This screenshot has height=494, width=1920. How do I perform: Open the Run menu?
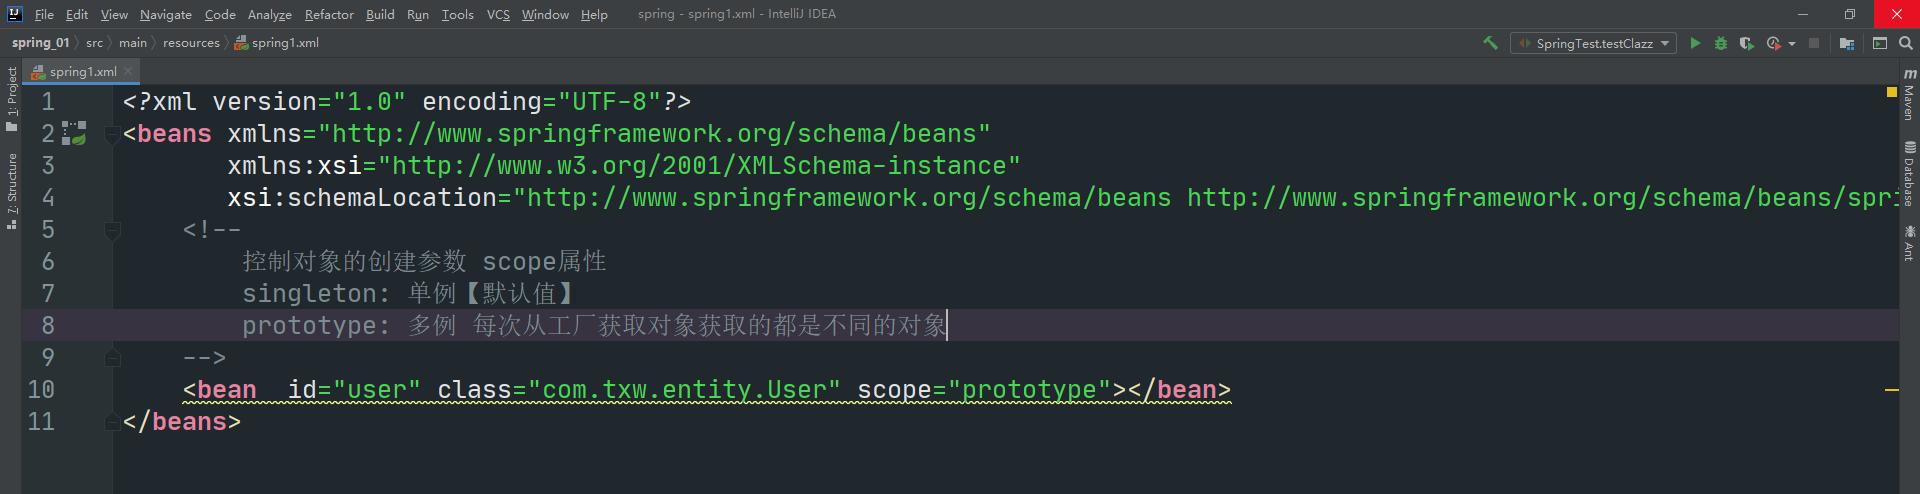(418, 14)
